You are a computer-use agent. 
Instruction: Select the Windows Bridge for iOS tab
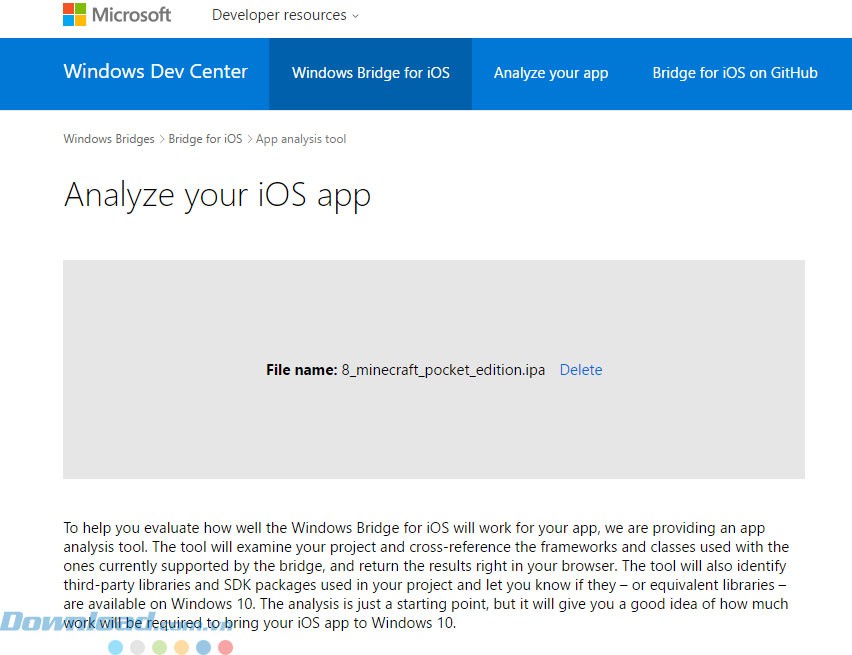click(370, 73)
